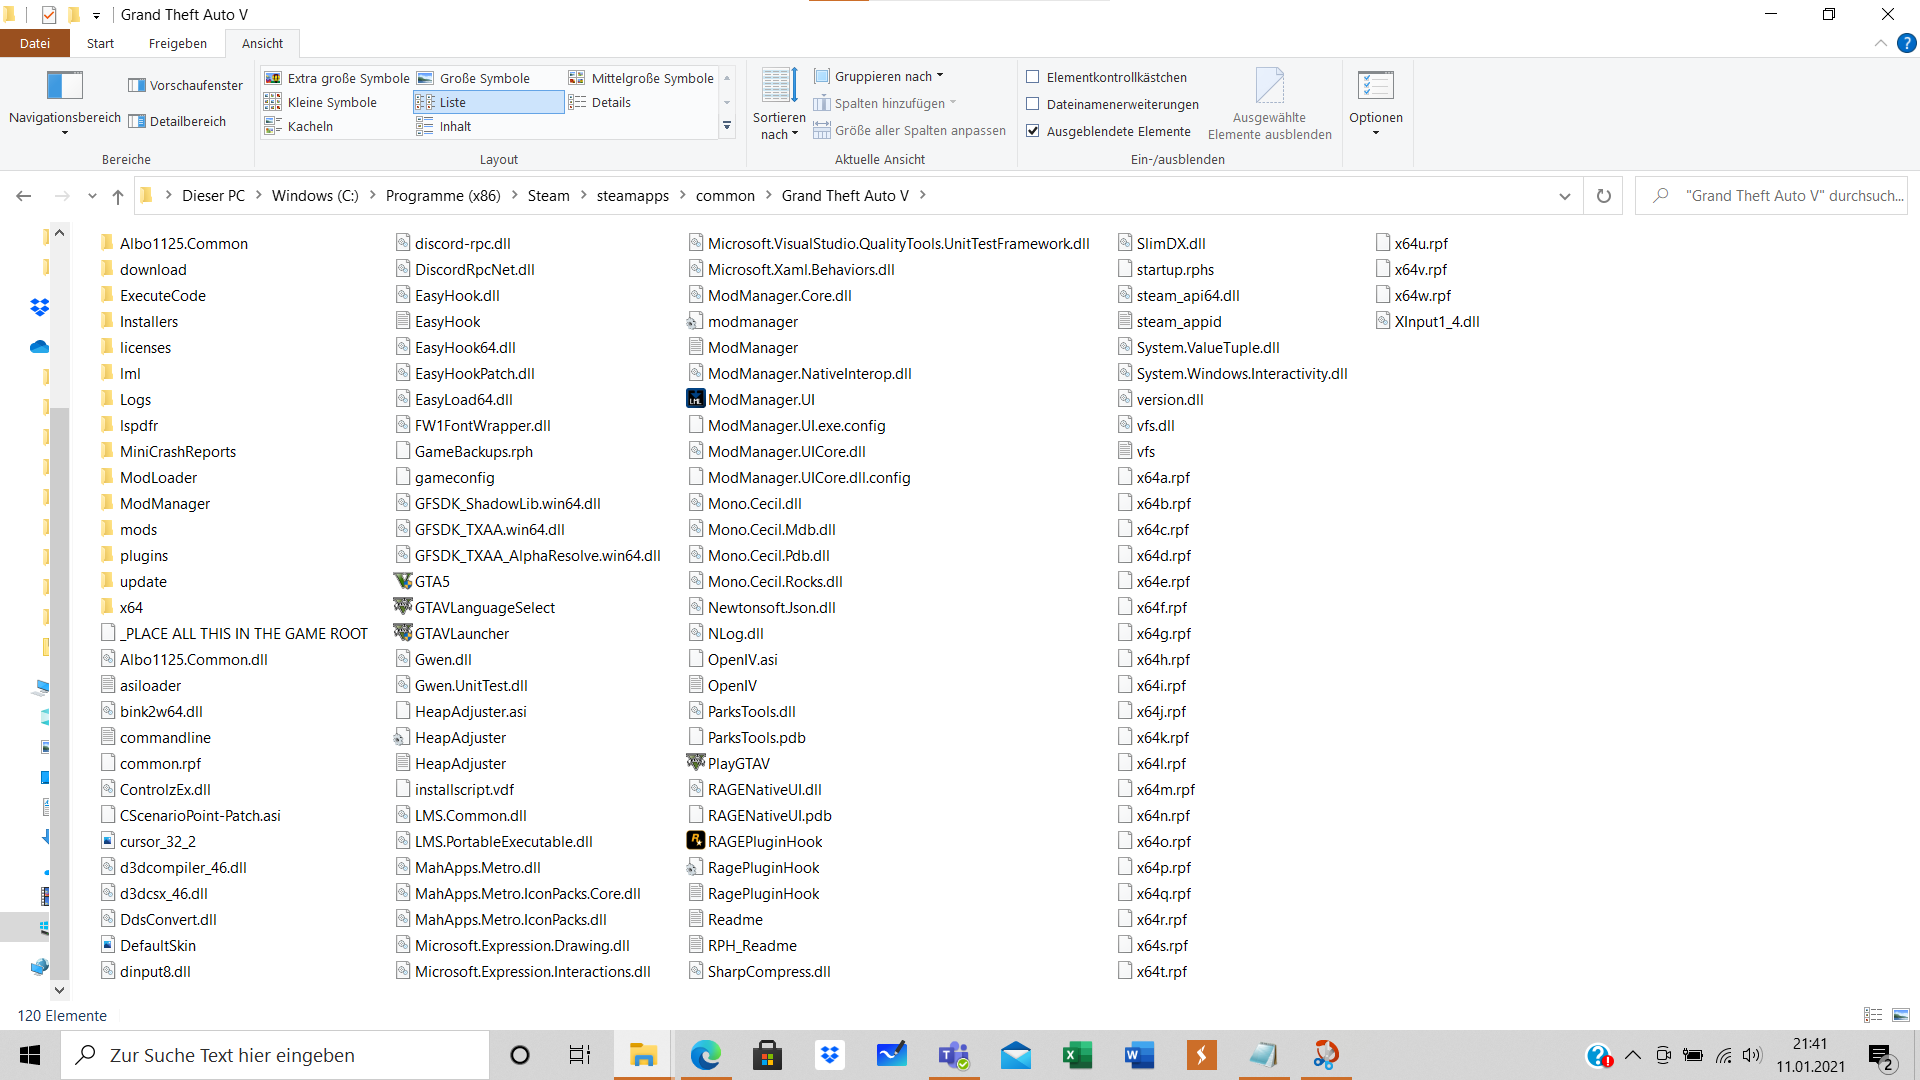Screen dimensions: 1920x1080
Task: Open address bar history dropdown chevron
Action: pyautogui.click(x=1564, y=196)
